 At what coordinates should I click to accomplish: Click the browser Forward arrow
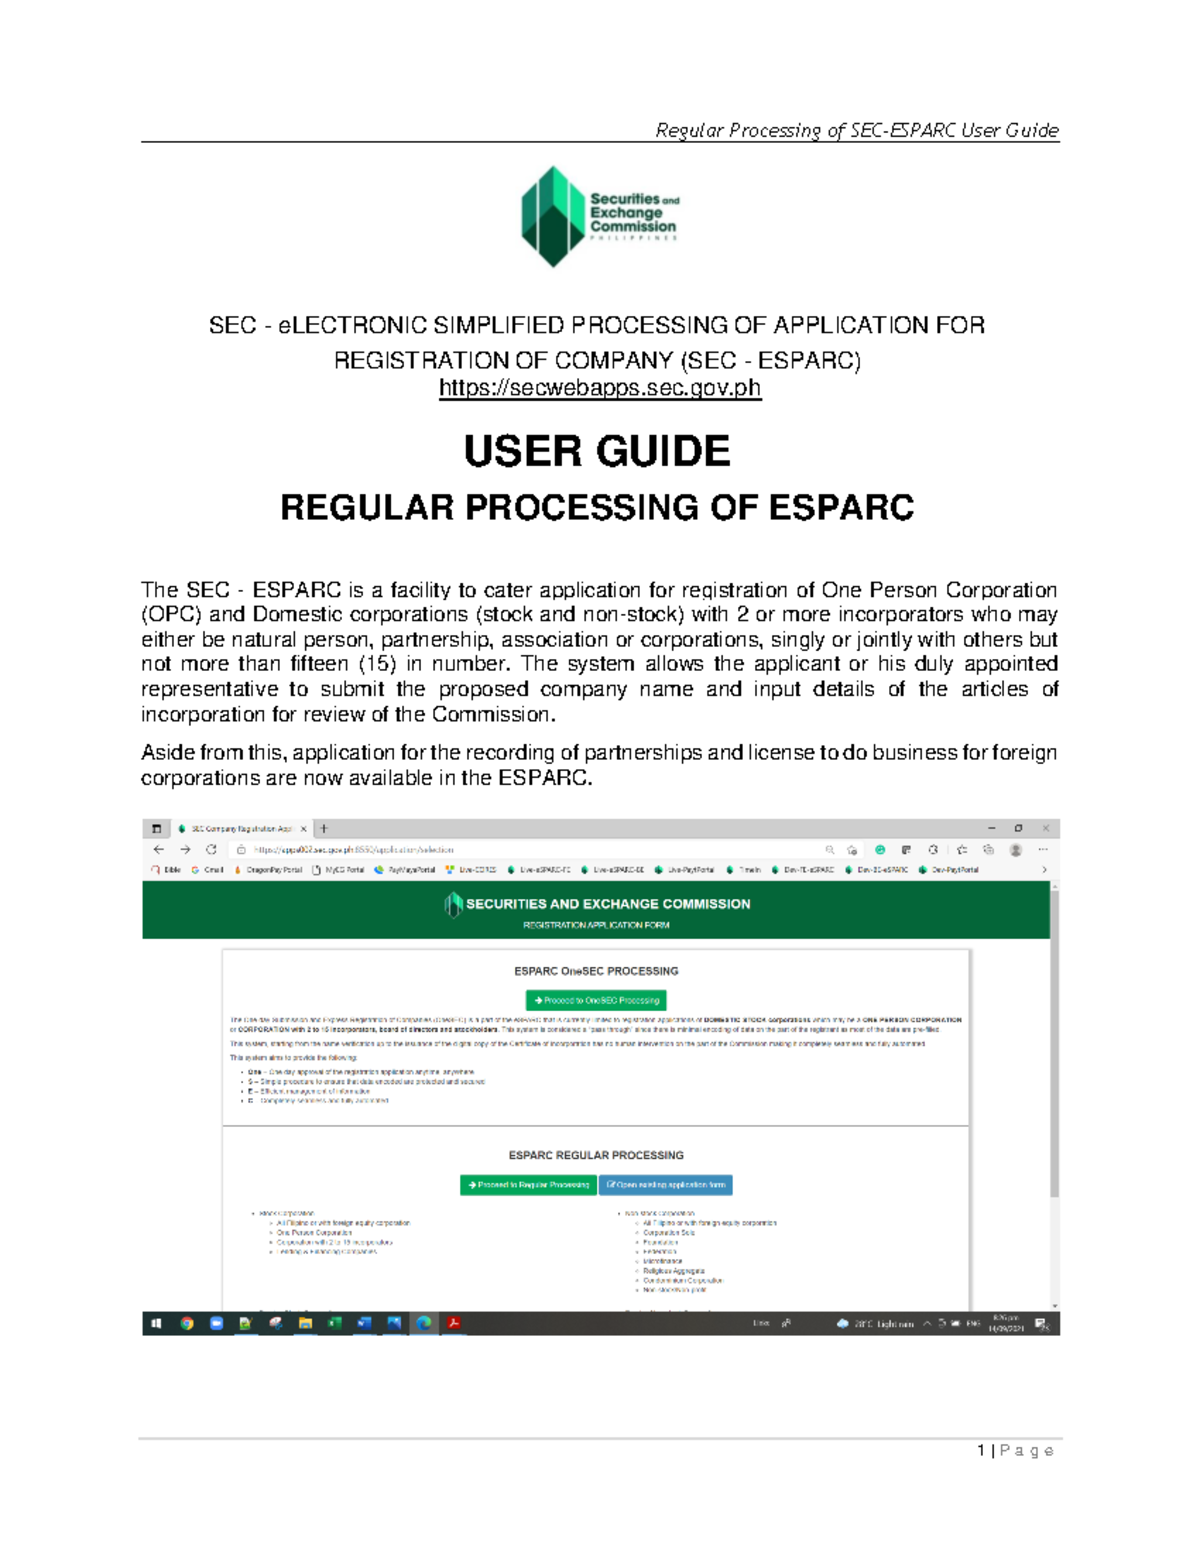point(185,849)
